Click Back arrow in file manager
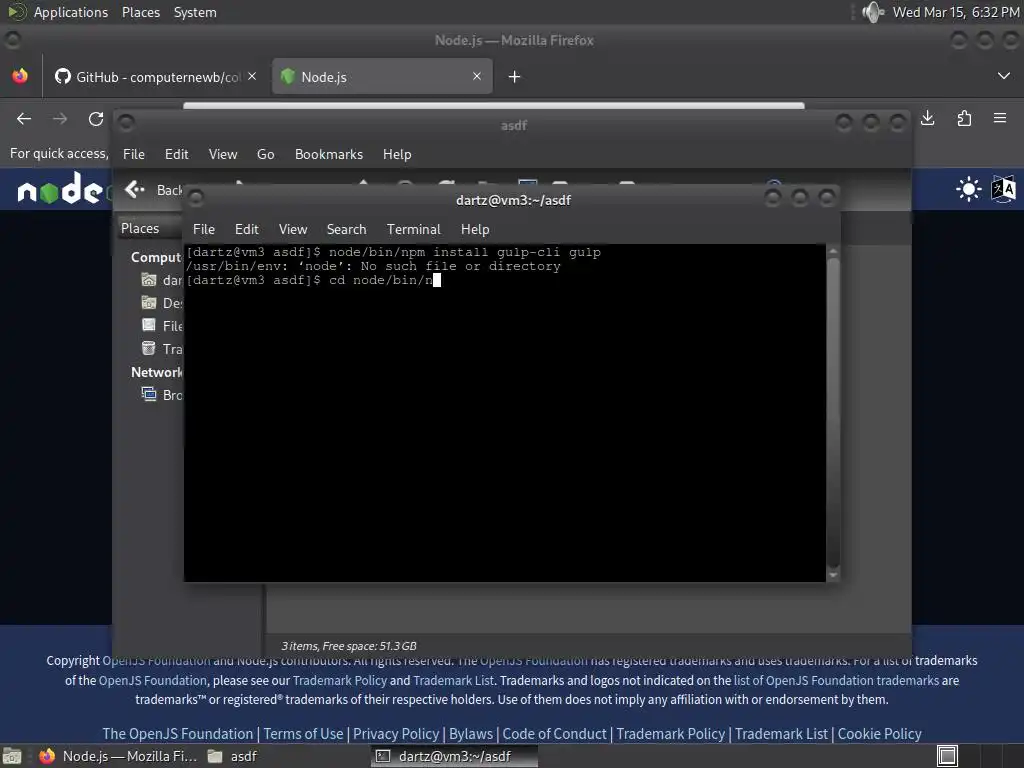 [x=135, y=189]
